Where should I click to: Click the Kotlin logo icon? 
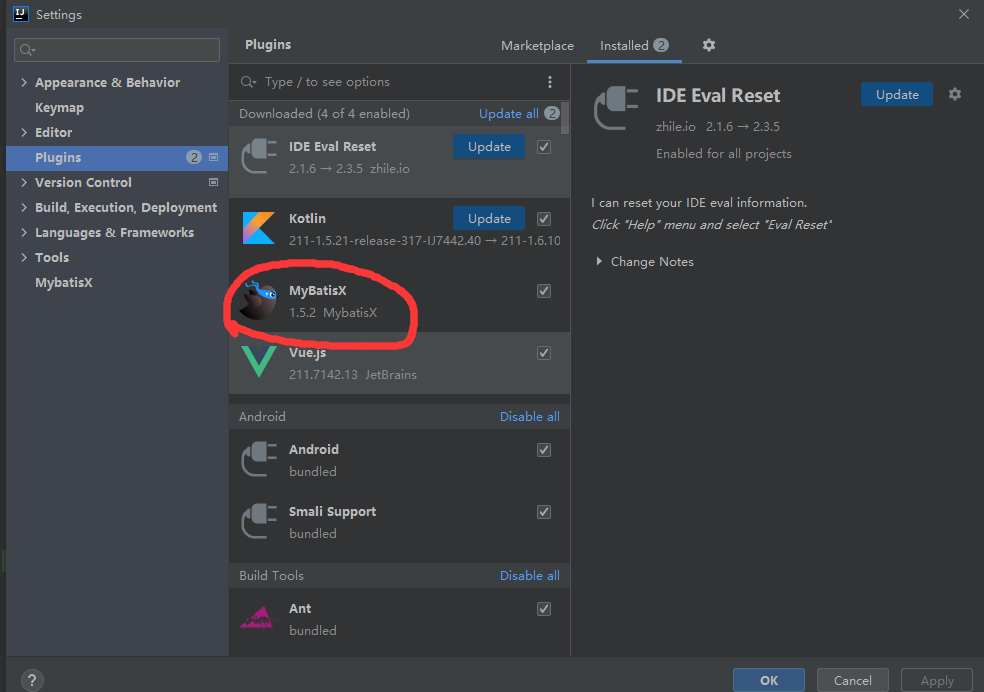point(259,228)
